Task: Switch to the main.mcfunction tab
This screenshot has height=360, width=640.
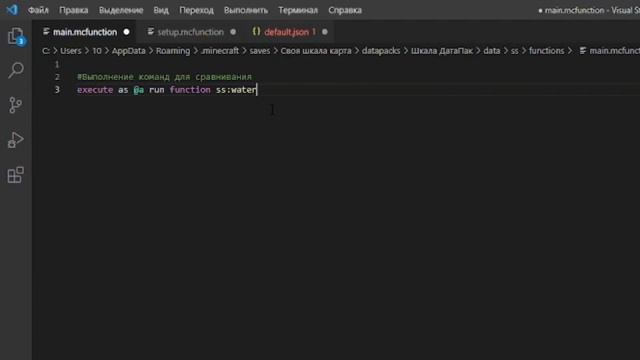Action: [x=85, y=32]
